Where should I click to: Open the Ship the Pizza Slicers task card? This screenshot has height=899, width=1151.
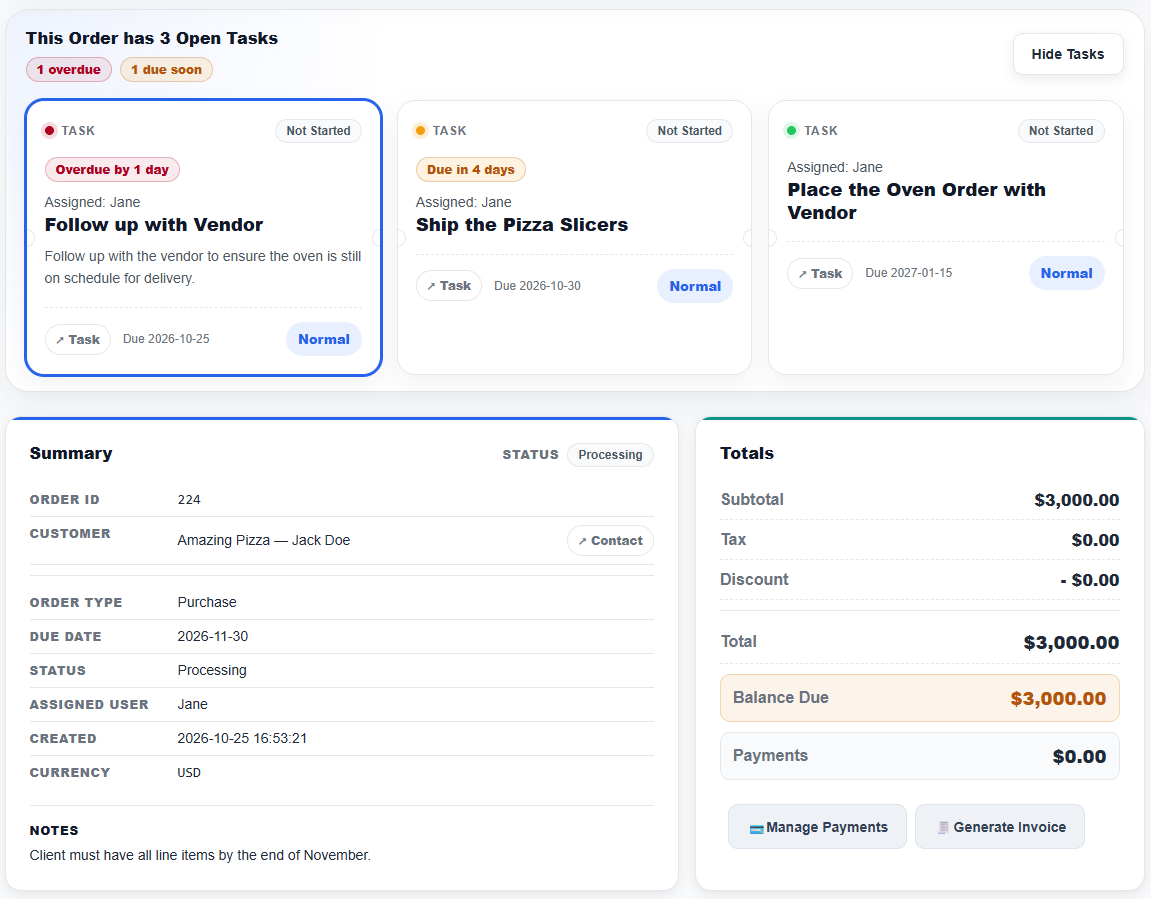(574, 237)
